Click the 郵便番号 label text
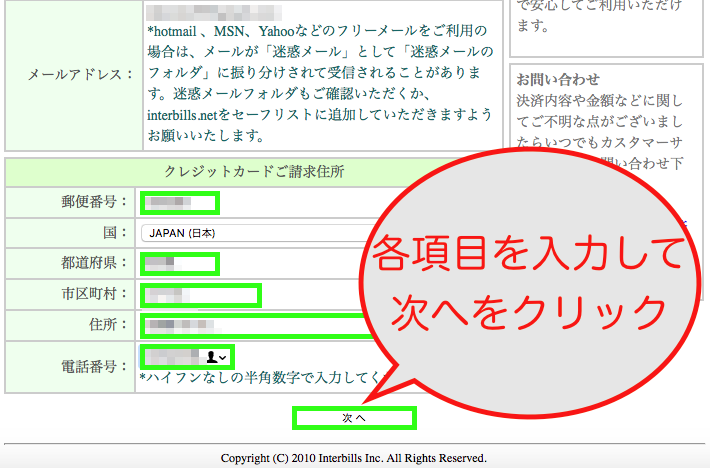This screenshot has height=468, width=710. 95,202
